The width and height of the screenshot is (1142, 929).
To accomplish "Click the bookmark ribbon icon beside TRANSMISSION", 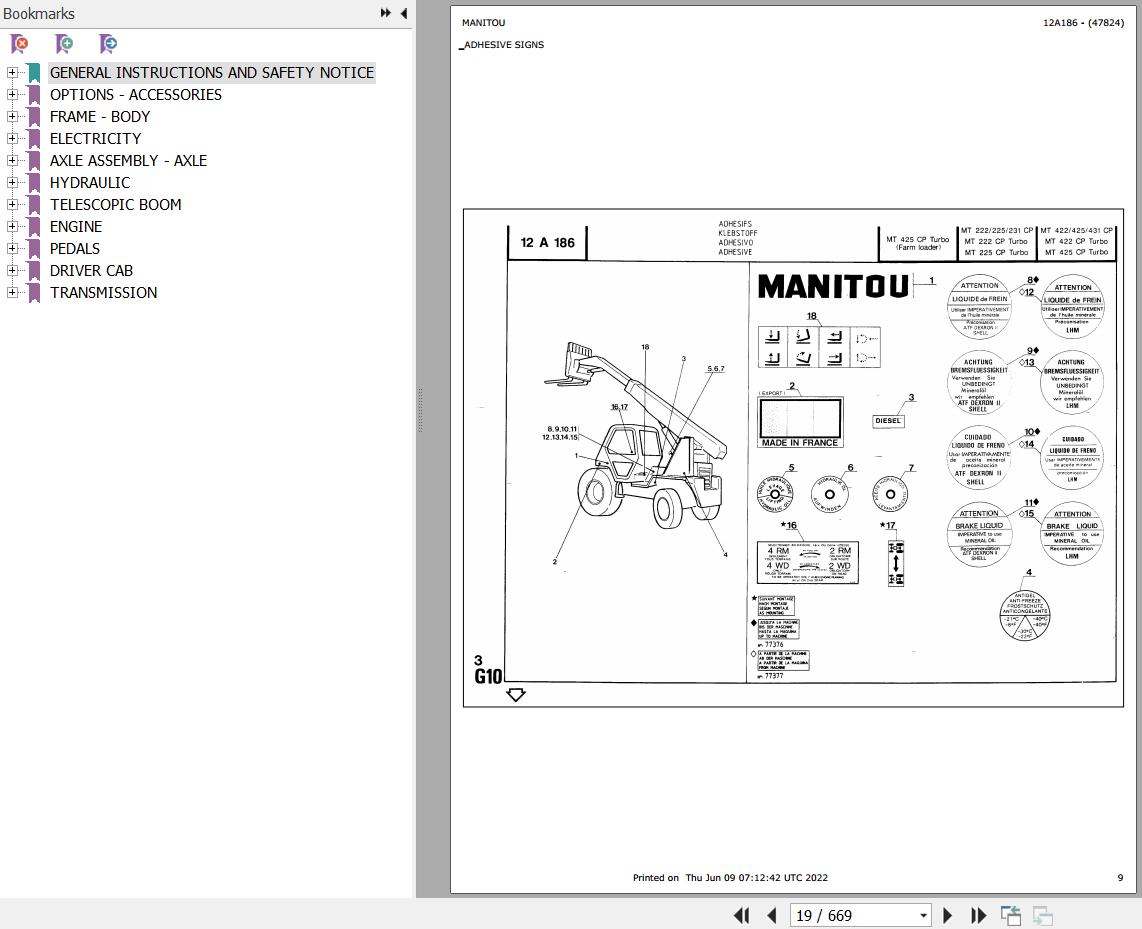I will tap(34, 293).
